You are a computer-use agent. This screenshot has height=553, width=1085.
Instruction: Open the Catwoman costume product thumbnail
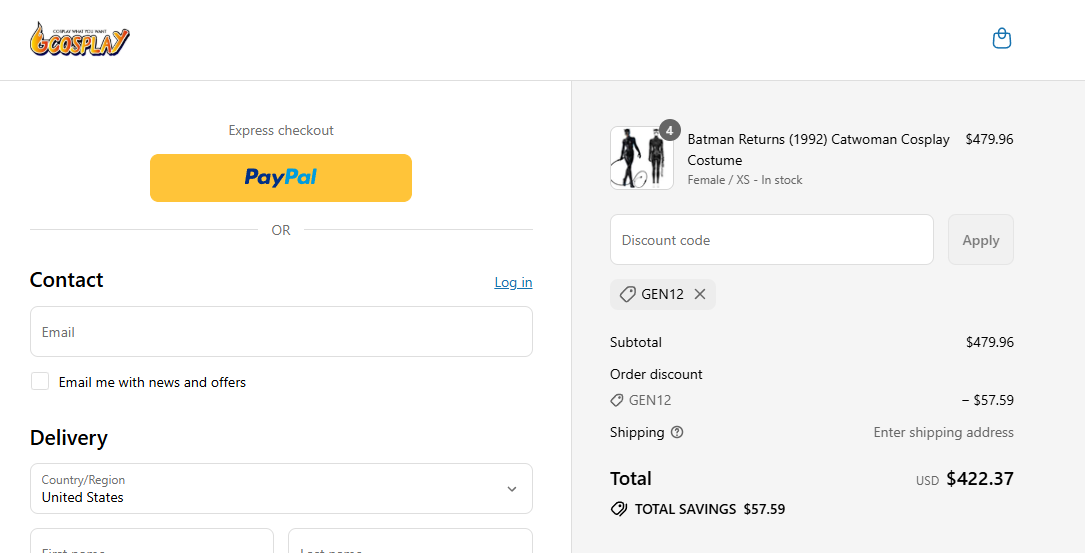point(641,158)
